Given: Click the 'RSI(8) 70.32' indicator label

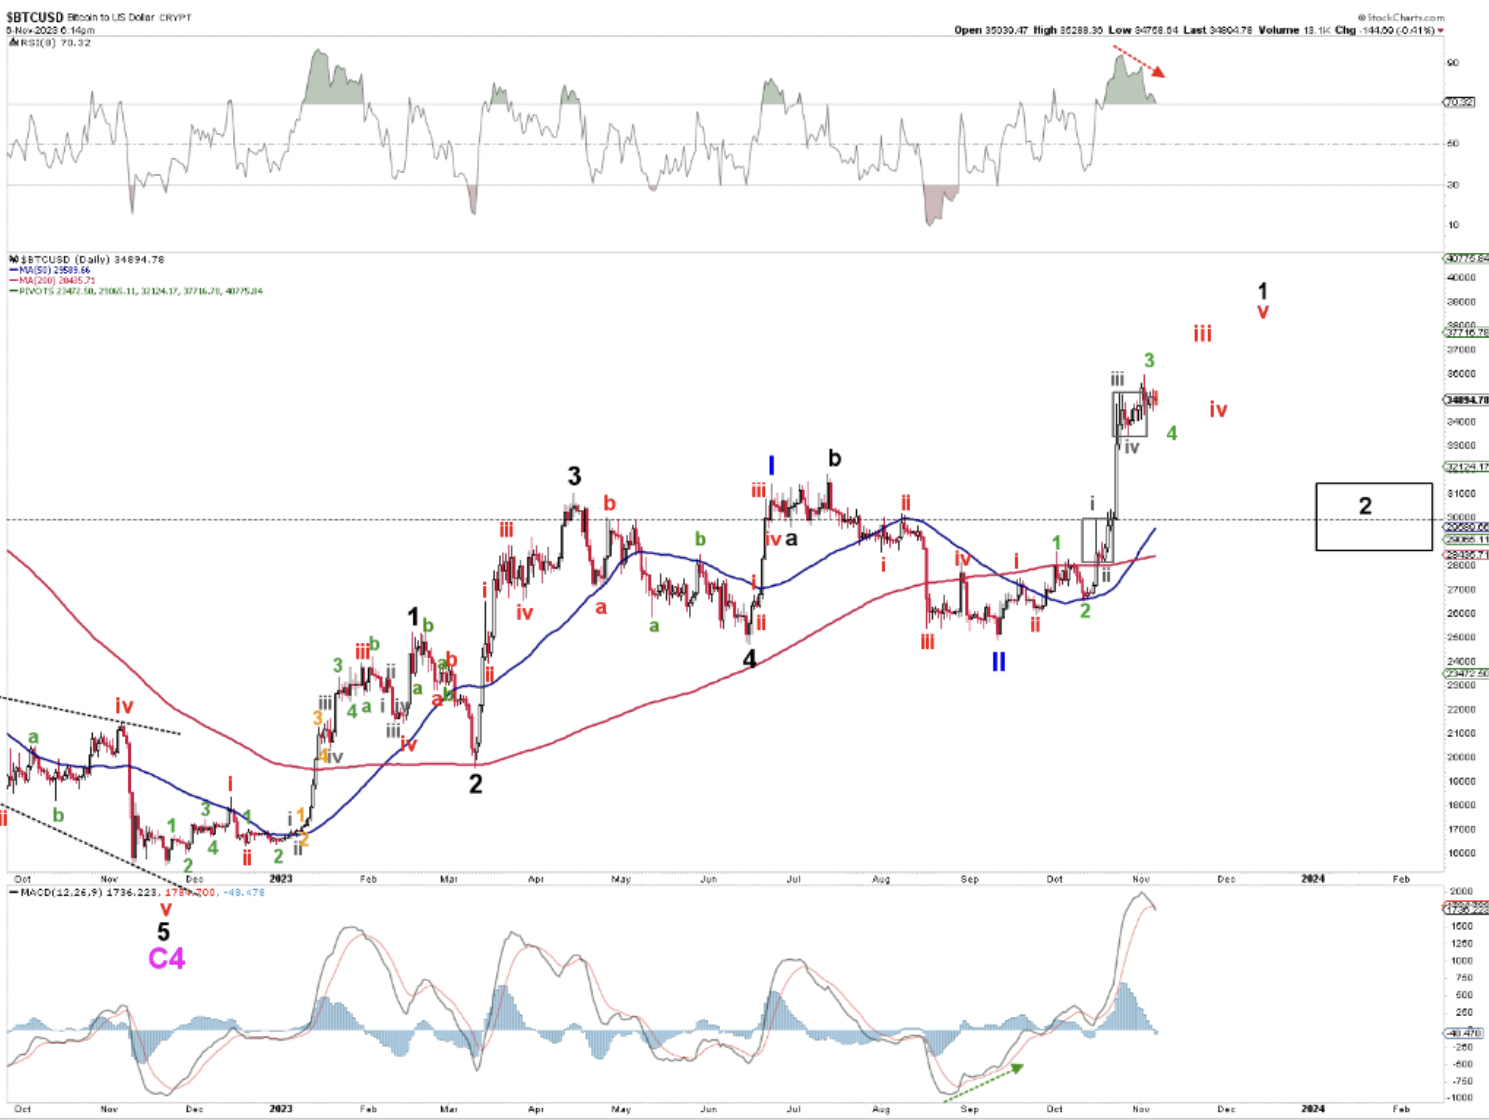Looking at the screenshot, I should pyautogui.click(x=56, y=43).
